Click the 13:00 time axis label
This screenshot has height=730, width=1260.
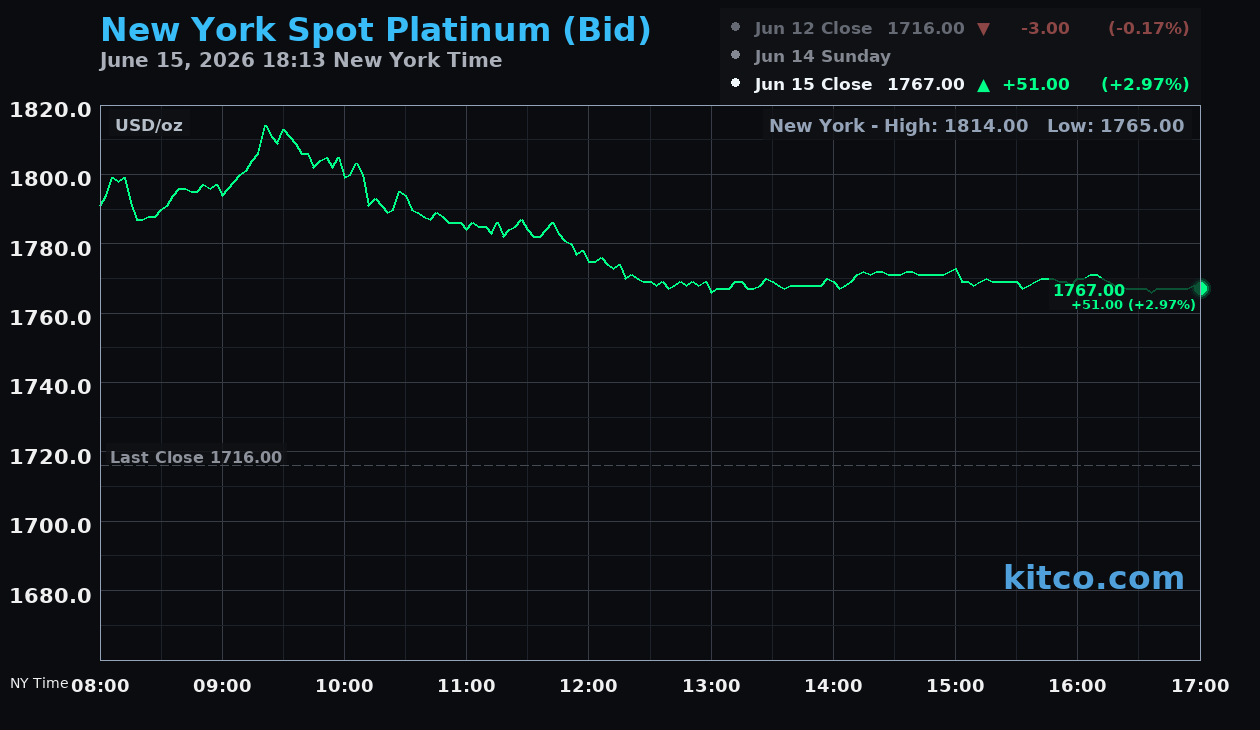point(711,686)
